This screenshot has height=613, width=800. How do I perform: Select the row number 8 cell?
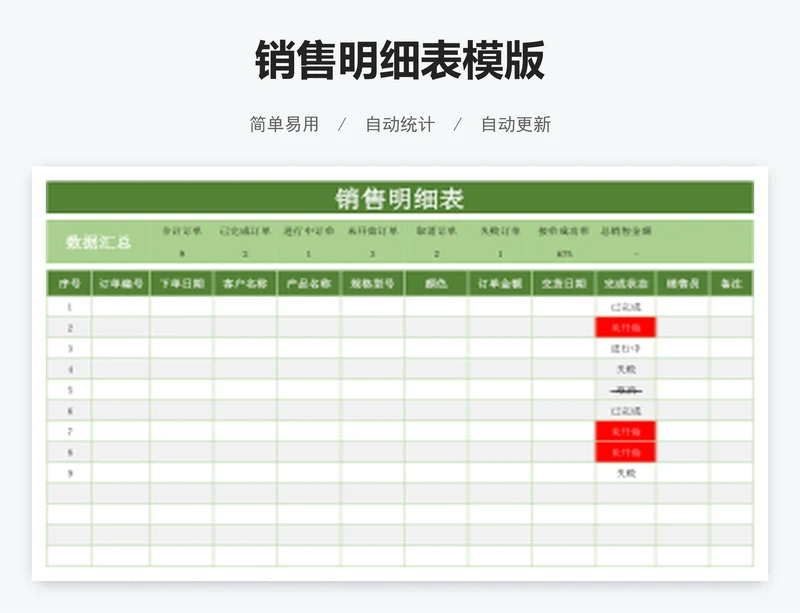tap(69, 452)
